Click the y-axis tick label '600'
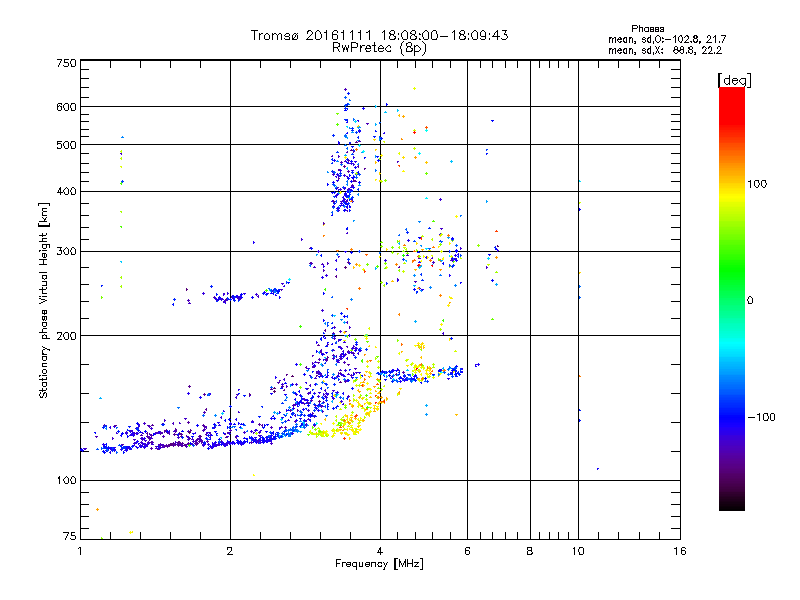Image resolution: width=800 pixels, height=600 pixels. (x=66, y=107)
